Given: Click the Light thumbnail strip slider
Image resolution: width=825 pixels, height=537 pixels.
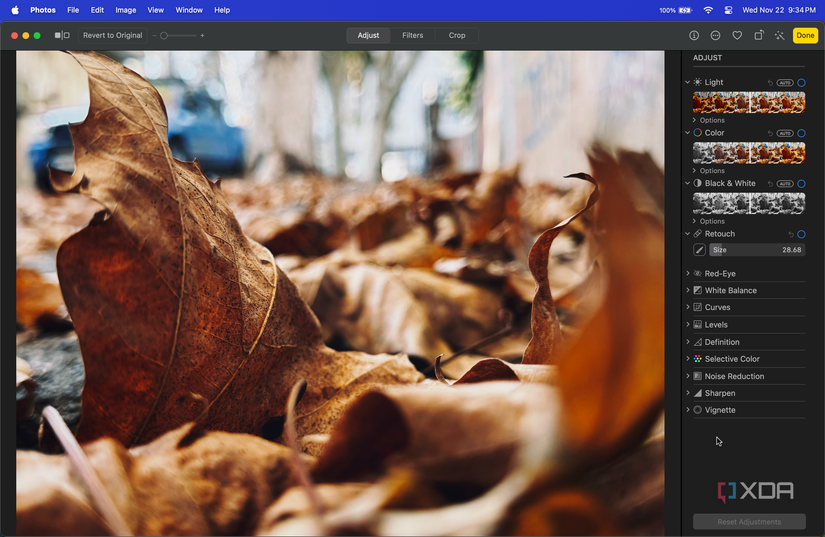Looking at the screenshot, I should pos(749,103).
